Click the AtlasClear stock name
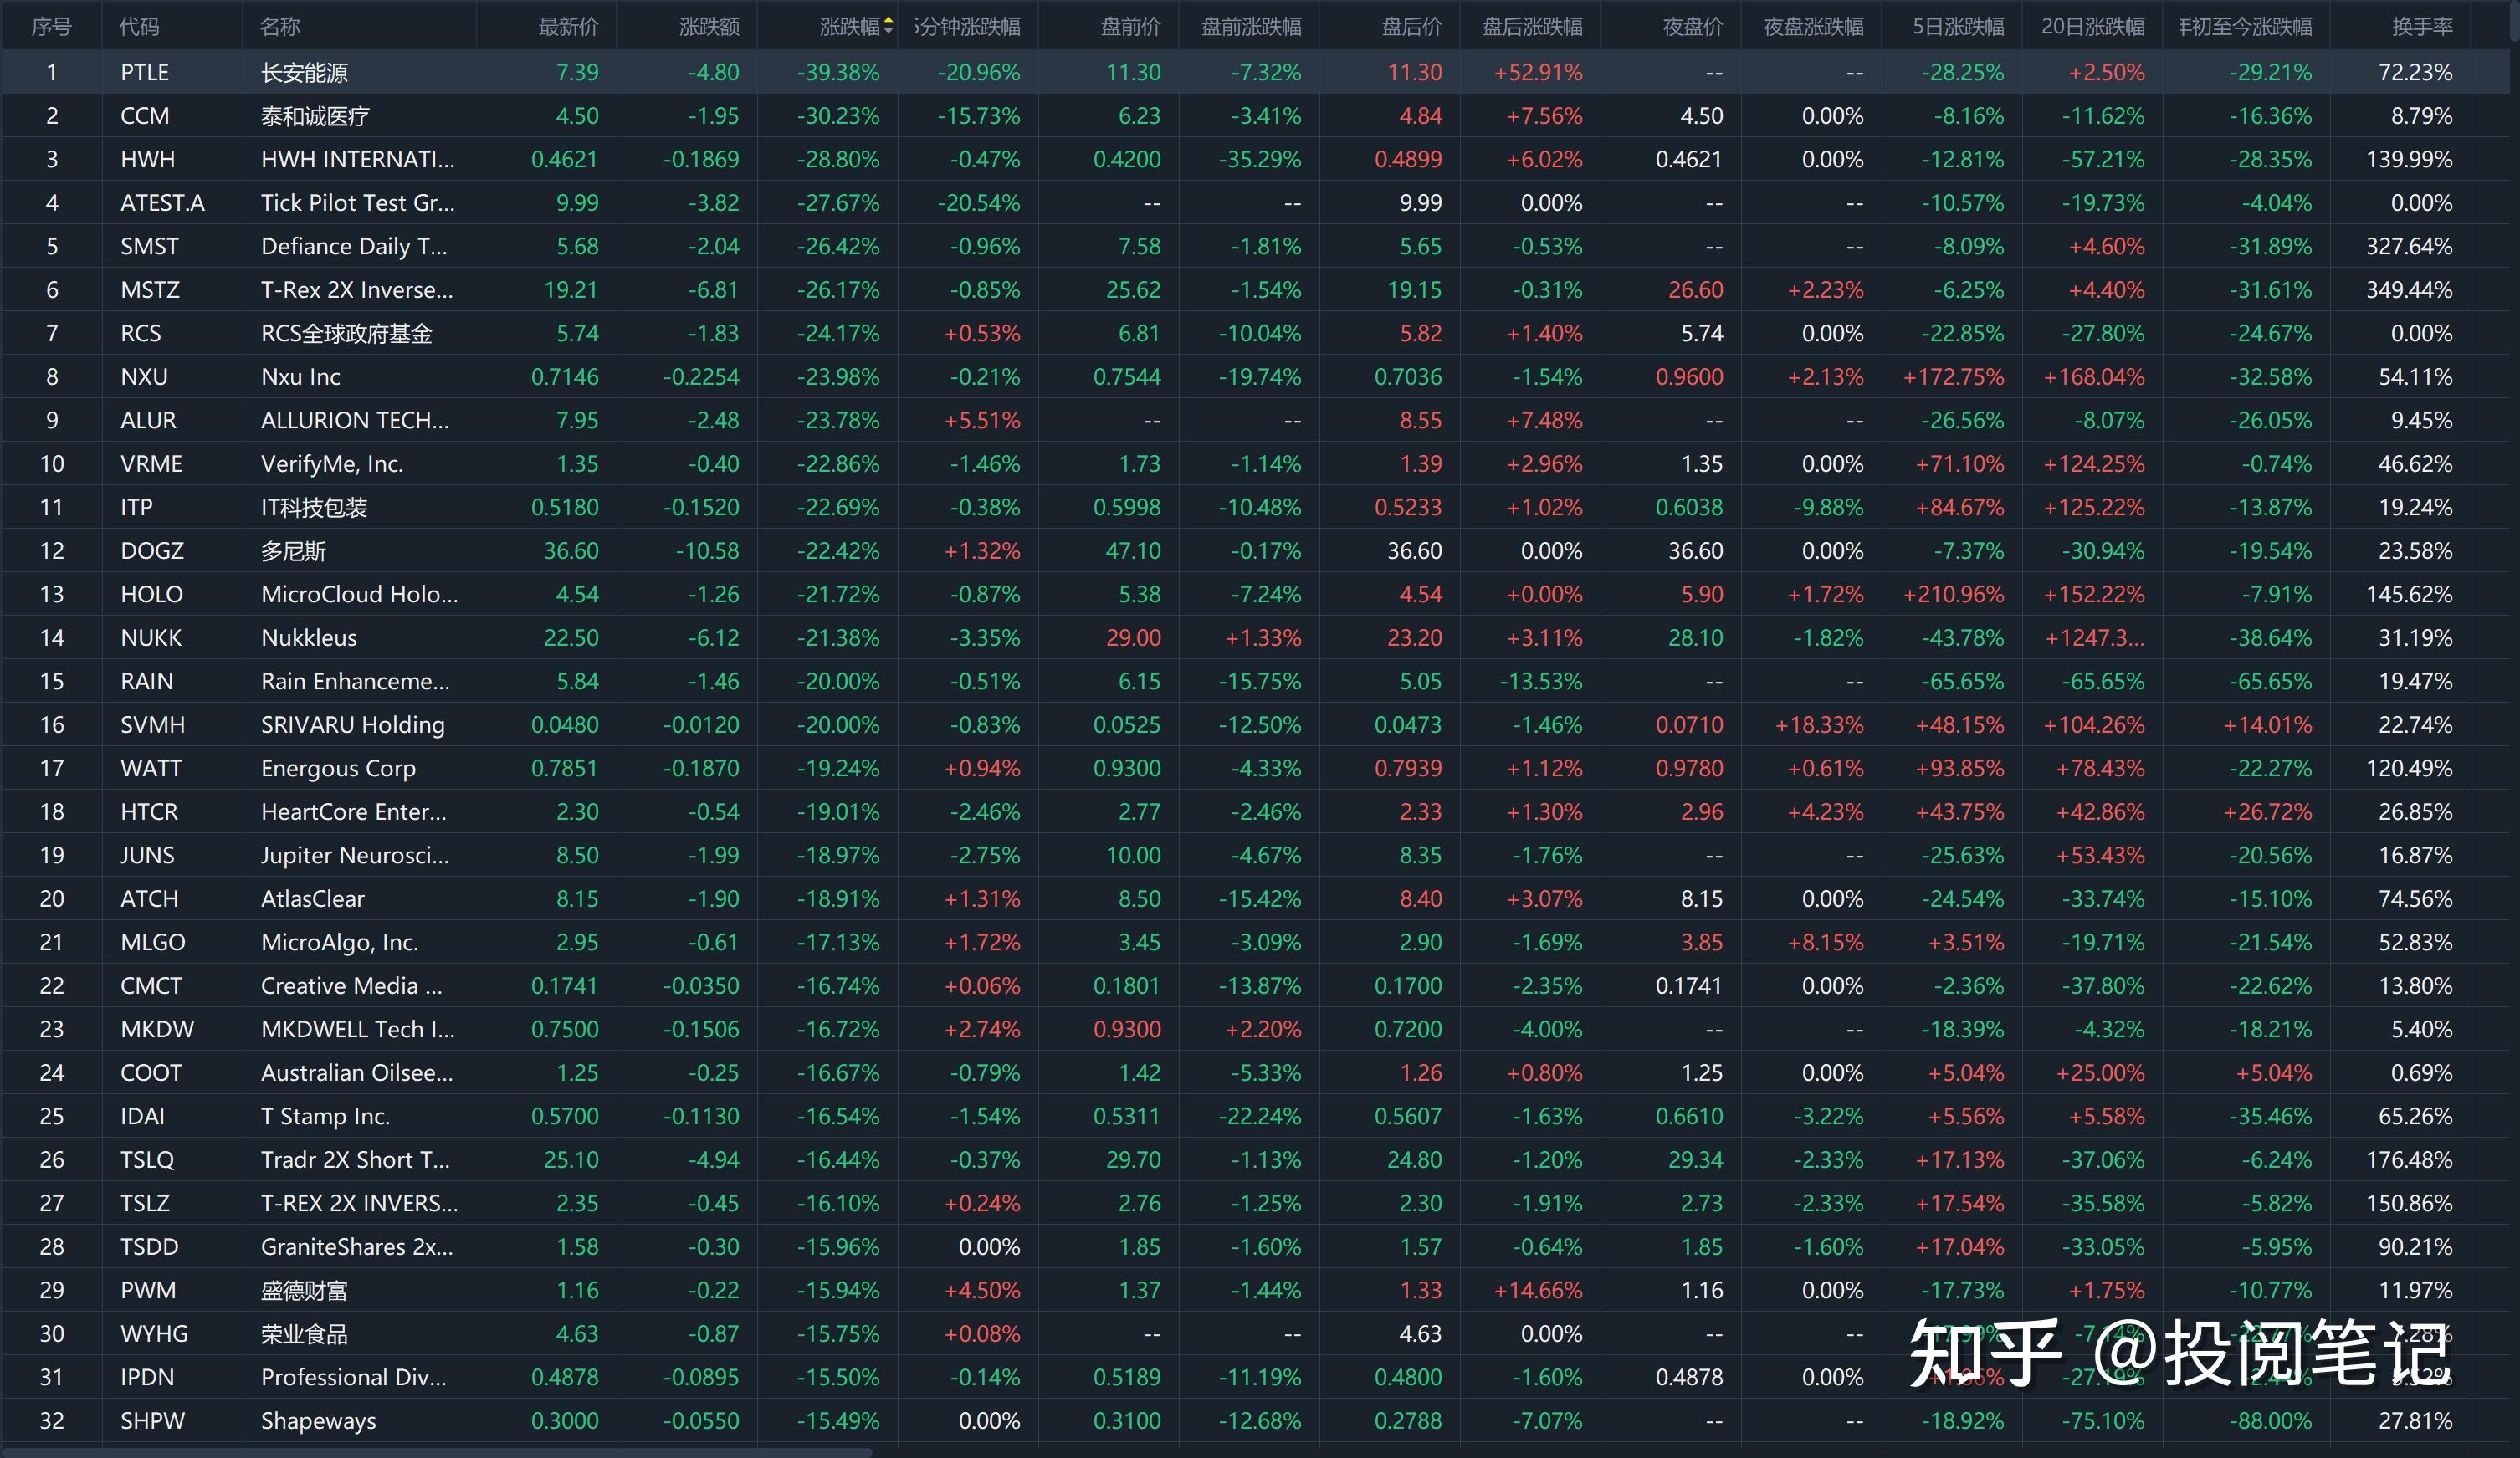2520x1458 pixels. click(313, 899)
